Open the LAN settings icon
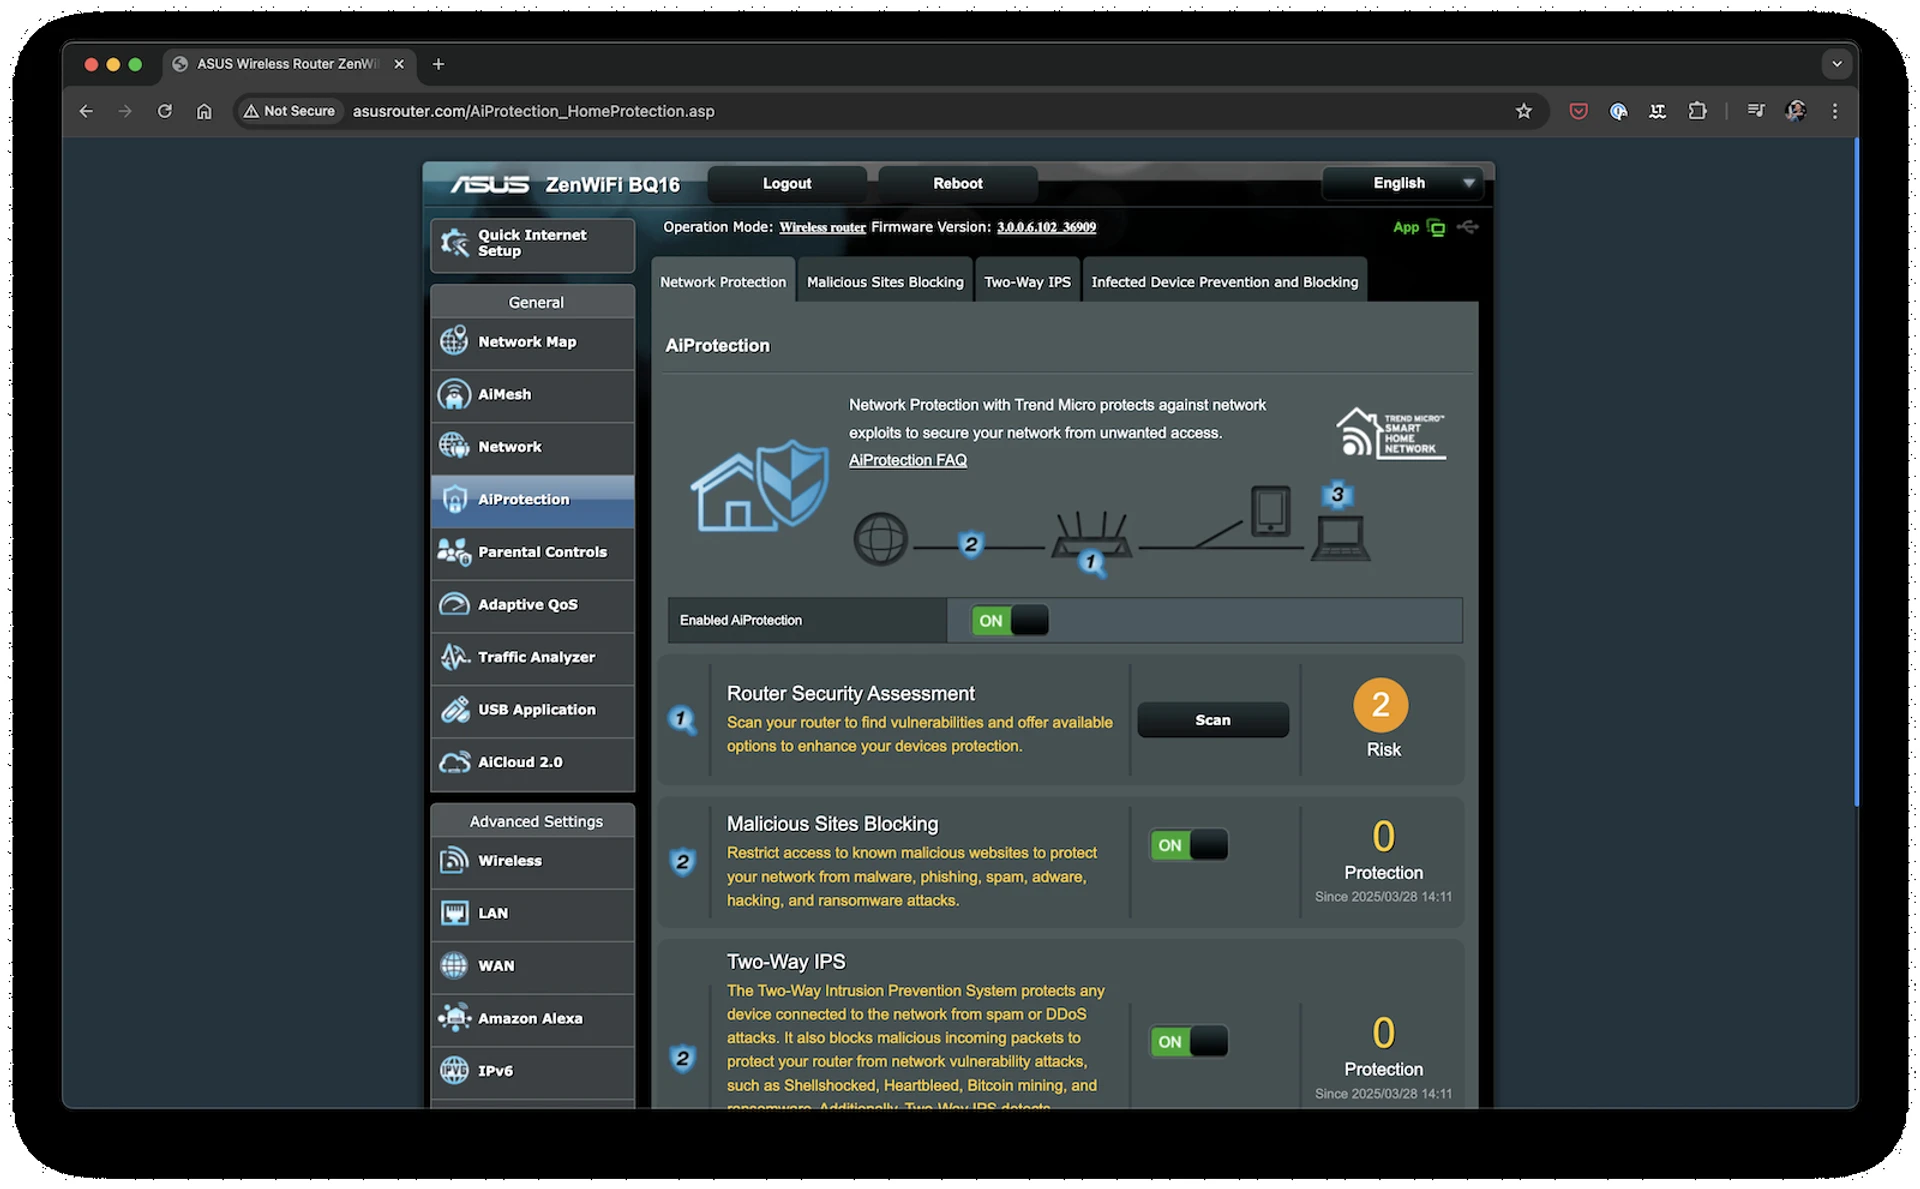Image resolution: width=1920 pixels, height=1189 pixels. [454, 913]
